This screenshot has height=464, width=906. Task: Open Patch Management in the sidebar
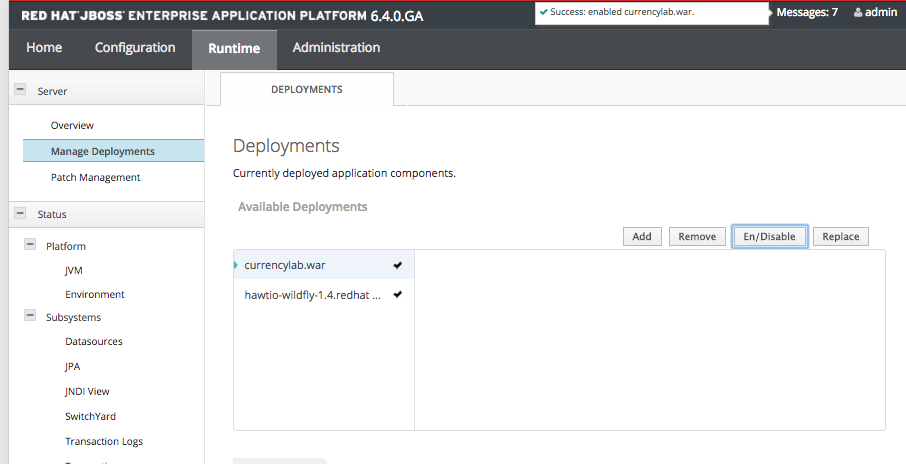point(95,177)
